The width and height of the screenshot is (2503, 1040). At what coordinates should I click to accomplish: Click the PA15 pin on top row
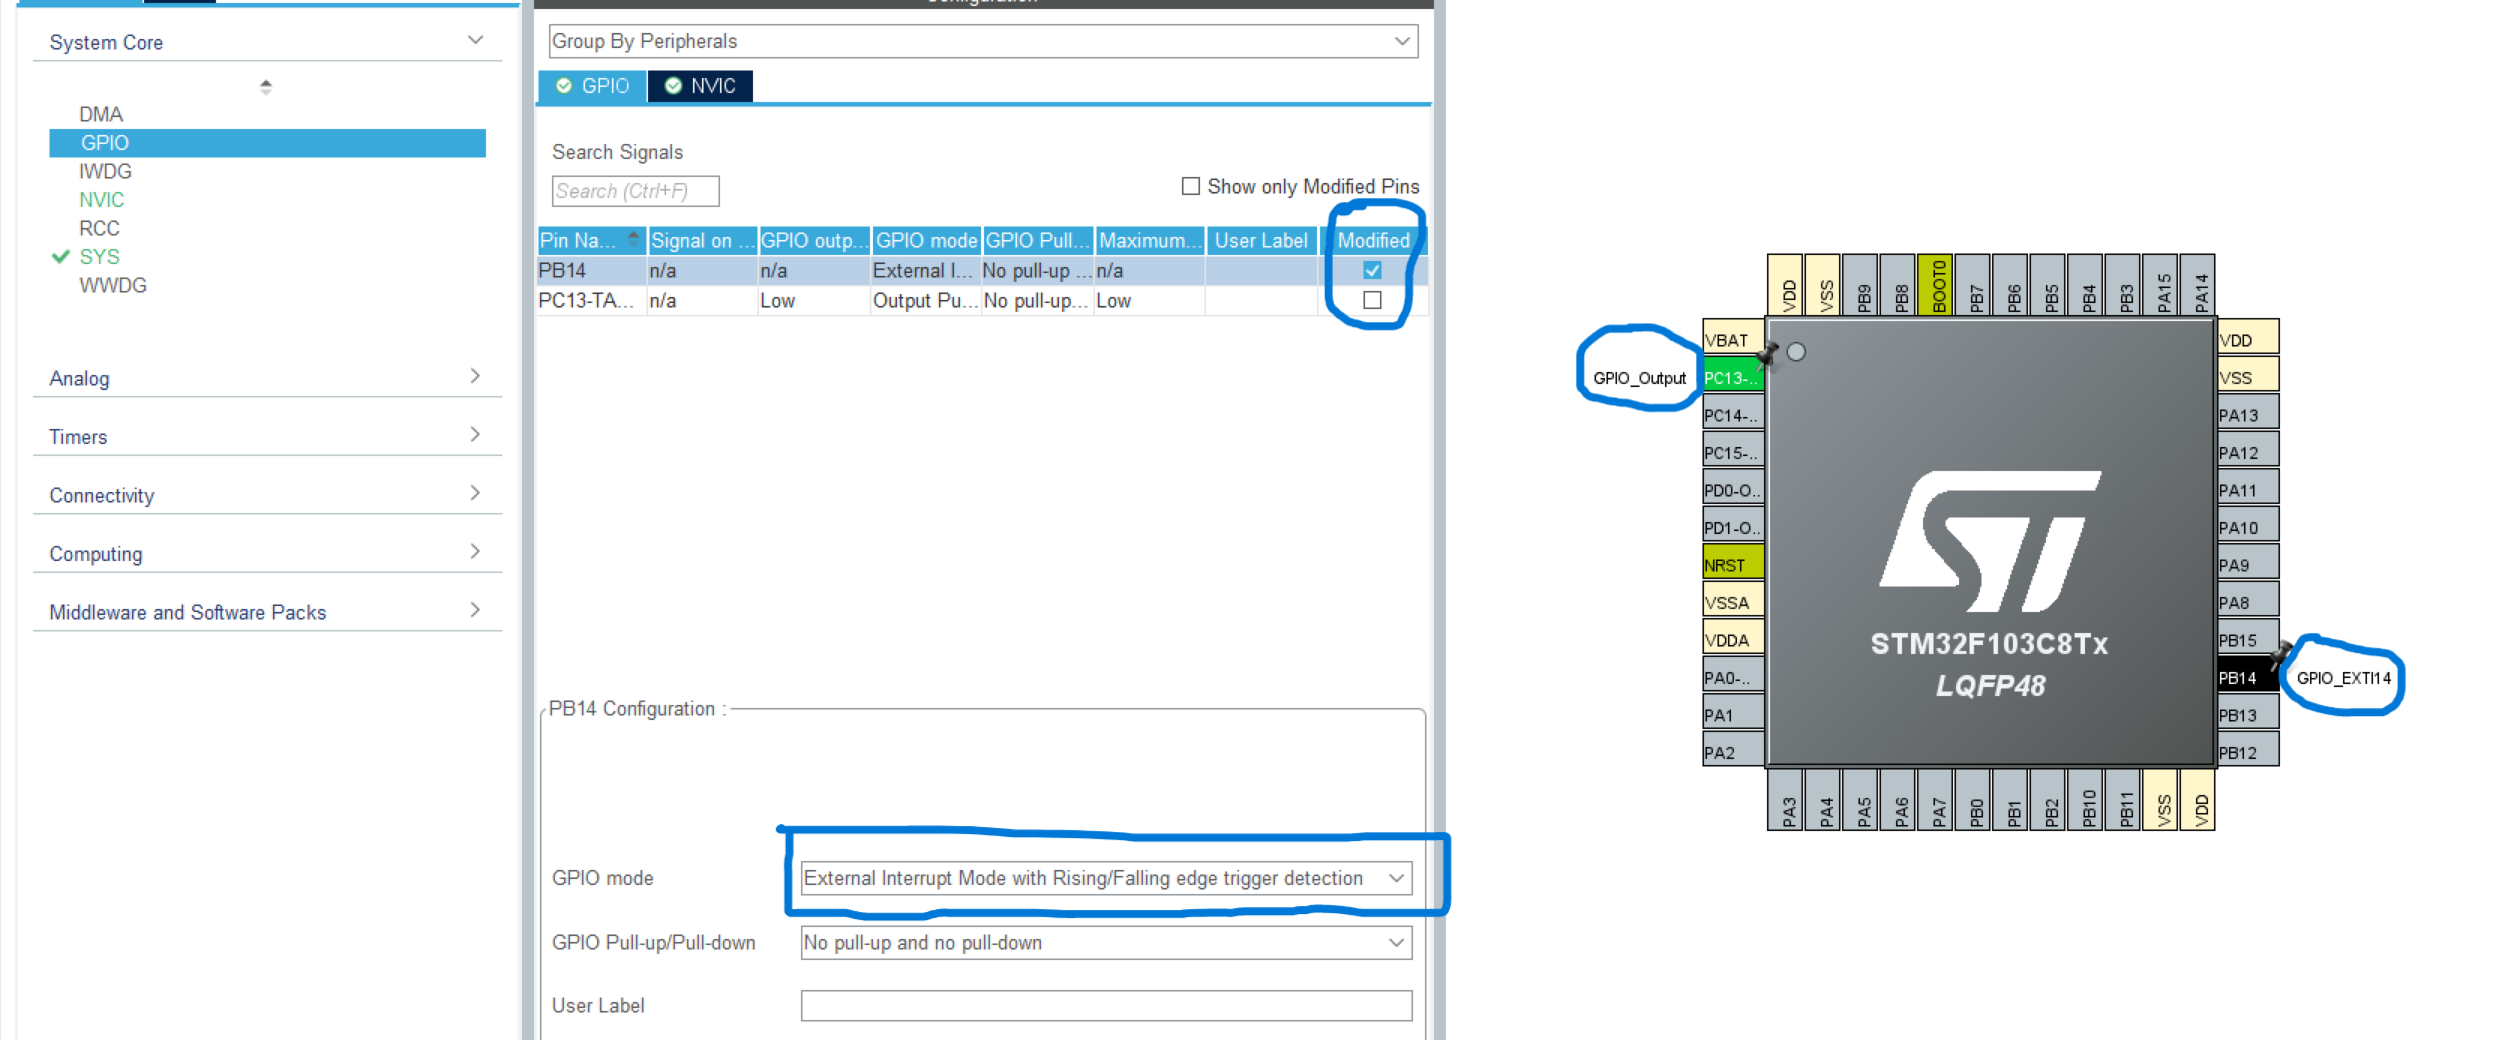click(x=2163, y=285)
